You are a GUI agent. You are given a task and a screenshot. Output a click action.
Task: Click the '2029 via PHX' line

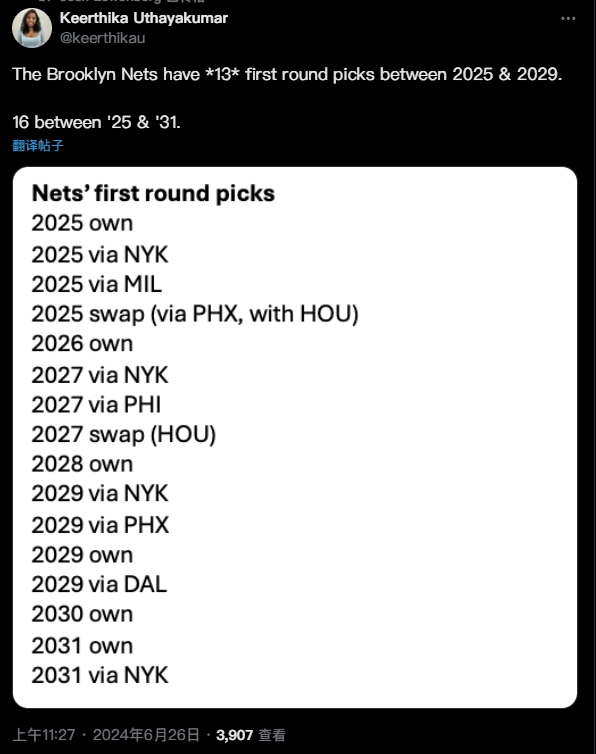coord(100,525)
